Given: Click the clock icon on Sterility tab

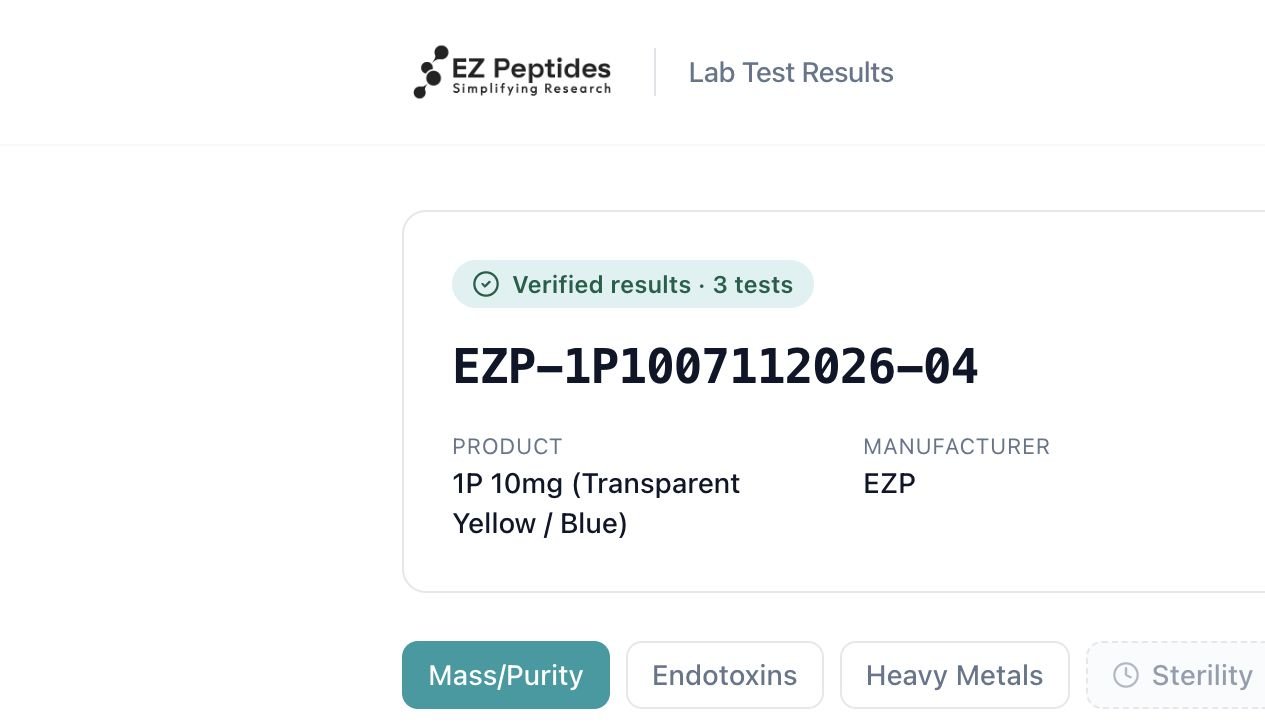Looking at the screenshot, I should point(1126,675).
